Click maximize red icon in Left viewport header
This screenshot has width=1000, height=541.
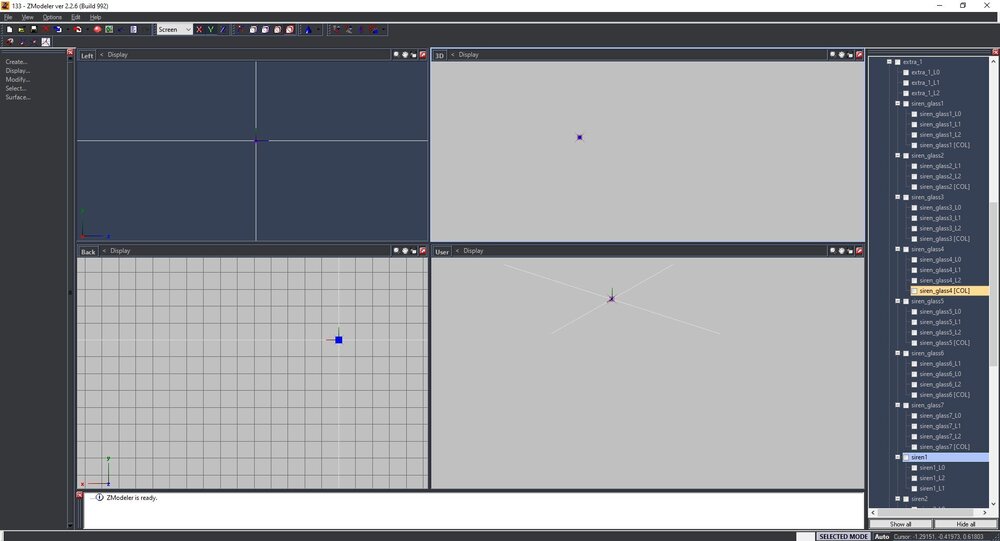tap(423, 55)
